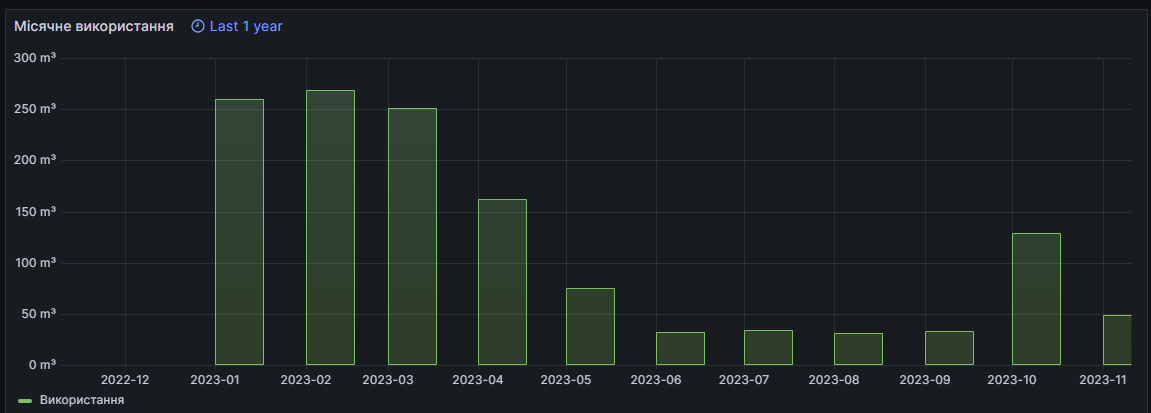Viewport: 1151px width, 413px height.
Task: Click the 2023-09 x-axis label
Action: [924, 380]
